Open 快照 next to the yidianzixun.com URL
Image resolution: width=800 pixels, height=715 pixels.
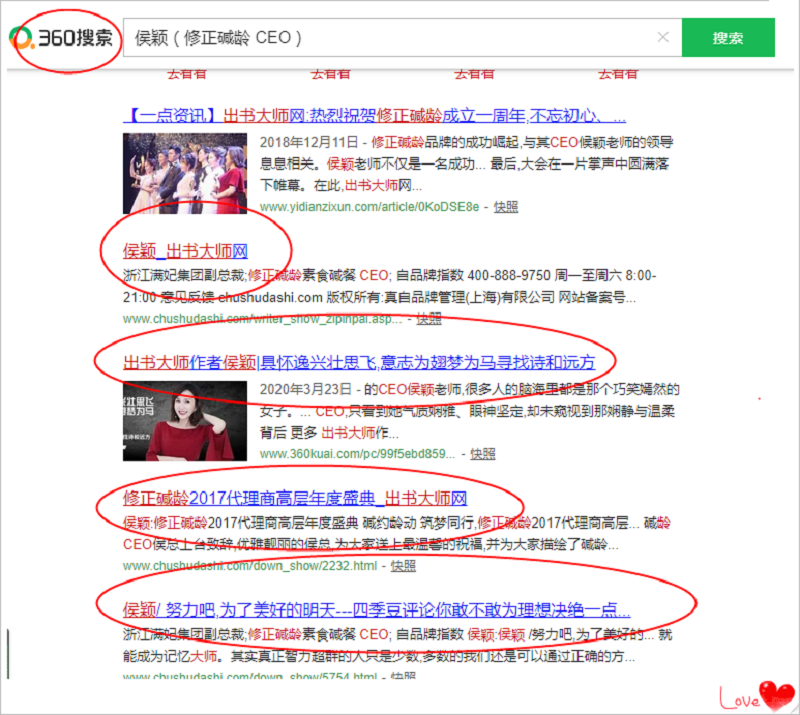click(506, 206)
